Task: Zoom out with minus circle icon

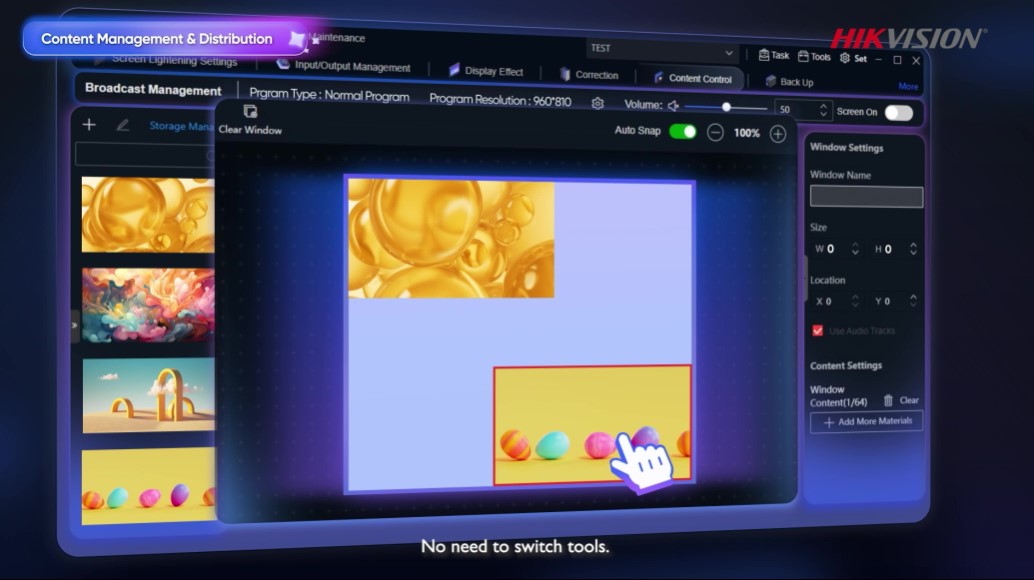Action: (715, 132)
